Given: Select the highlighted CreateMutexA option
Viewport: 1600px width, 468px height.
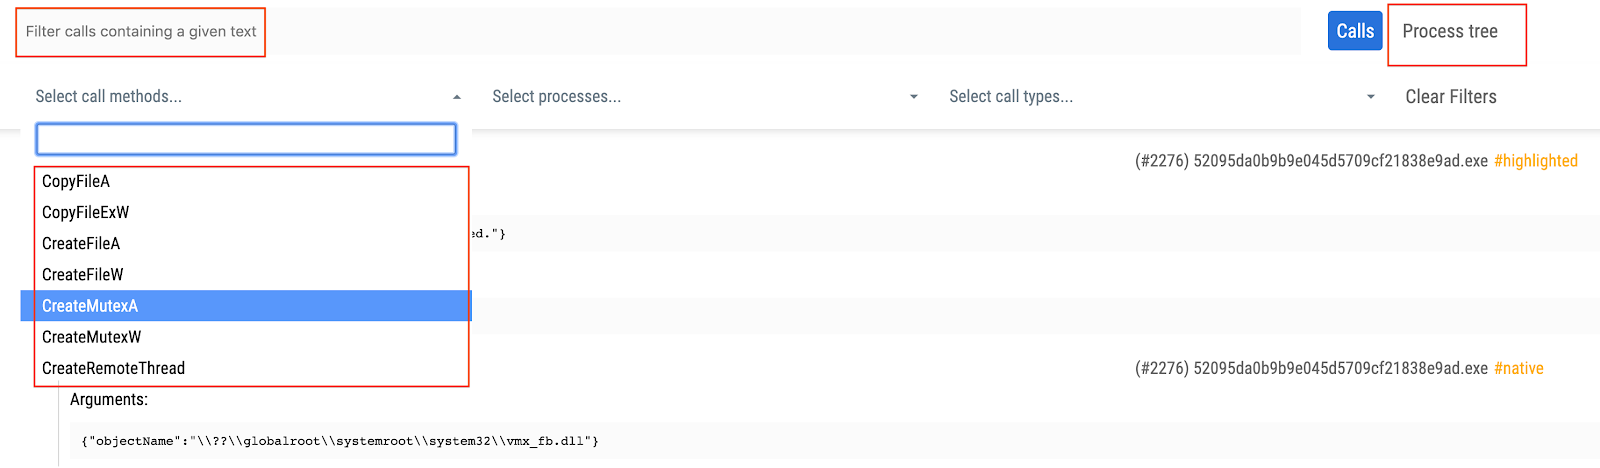Looking at the screenshot, I should (x=90, y=306).
